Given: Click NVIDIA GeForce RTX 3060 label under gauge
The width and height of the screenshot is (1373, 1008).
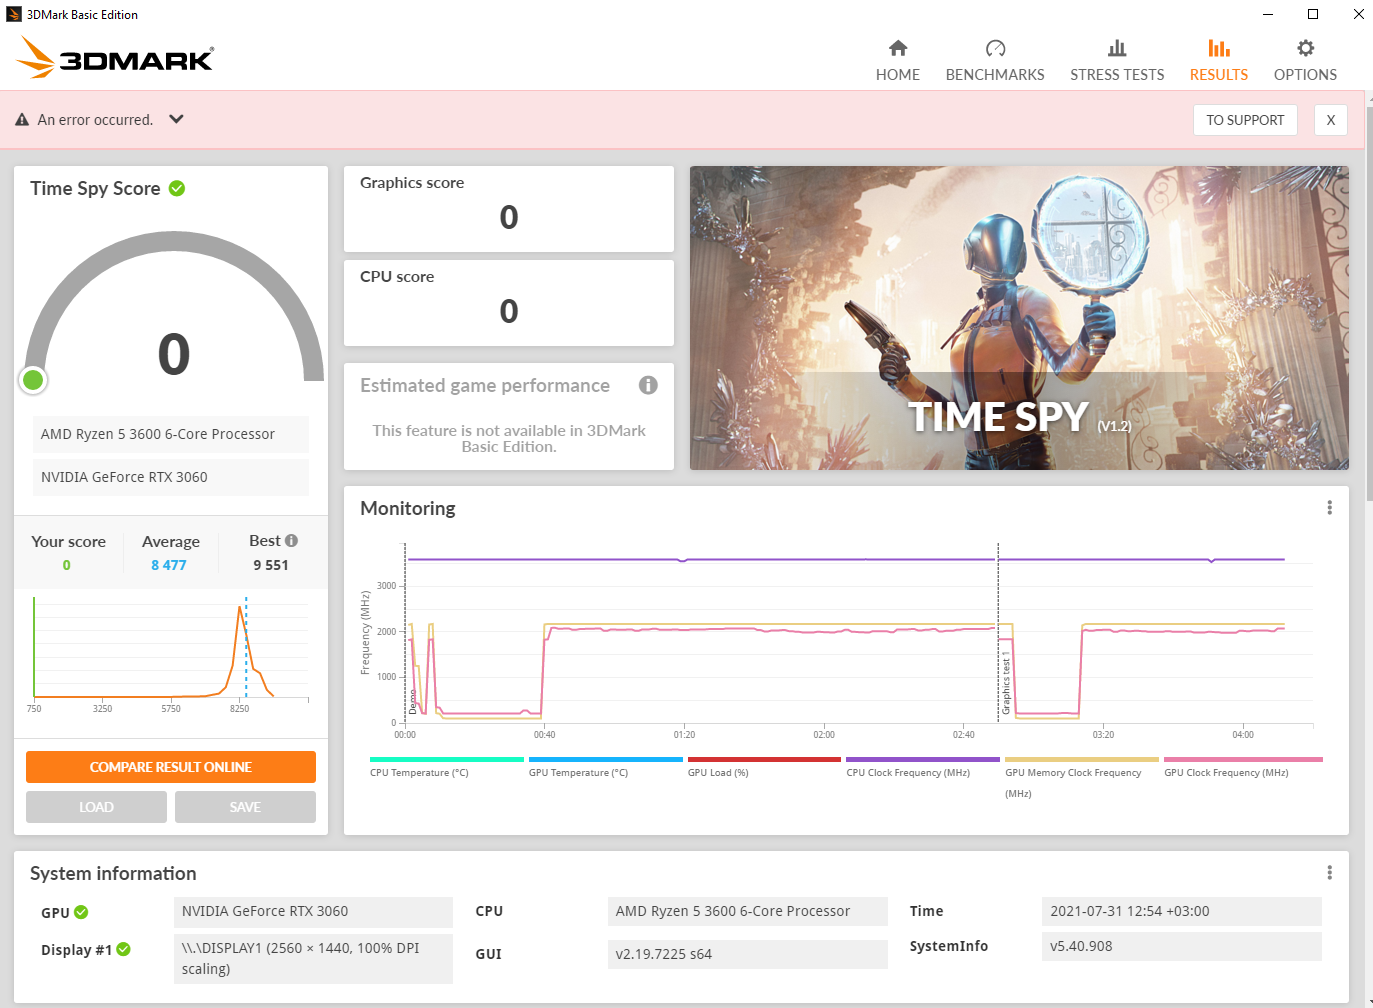Looking at the screenshot, I should (171, 477).
